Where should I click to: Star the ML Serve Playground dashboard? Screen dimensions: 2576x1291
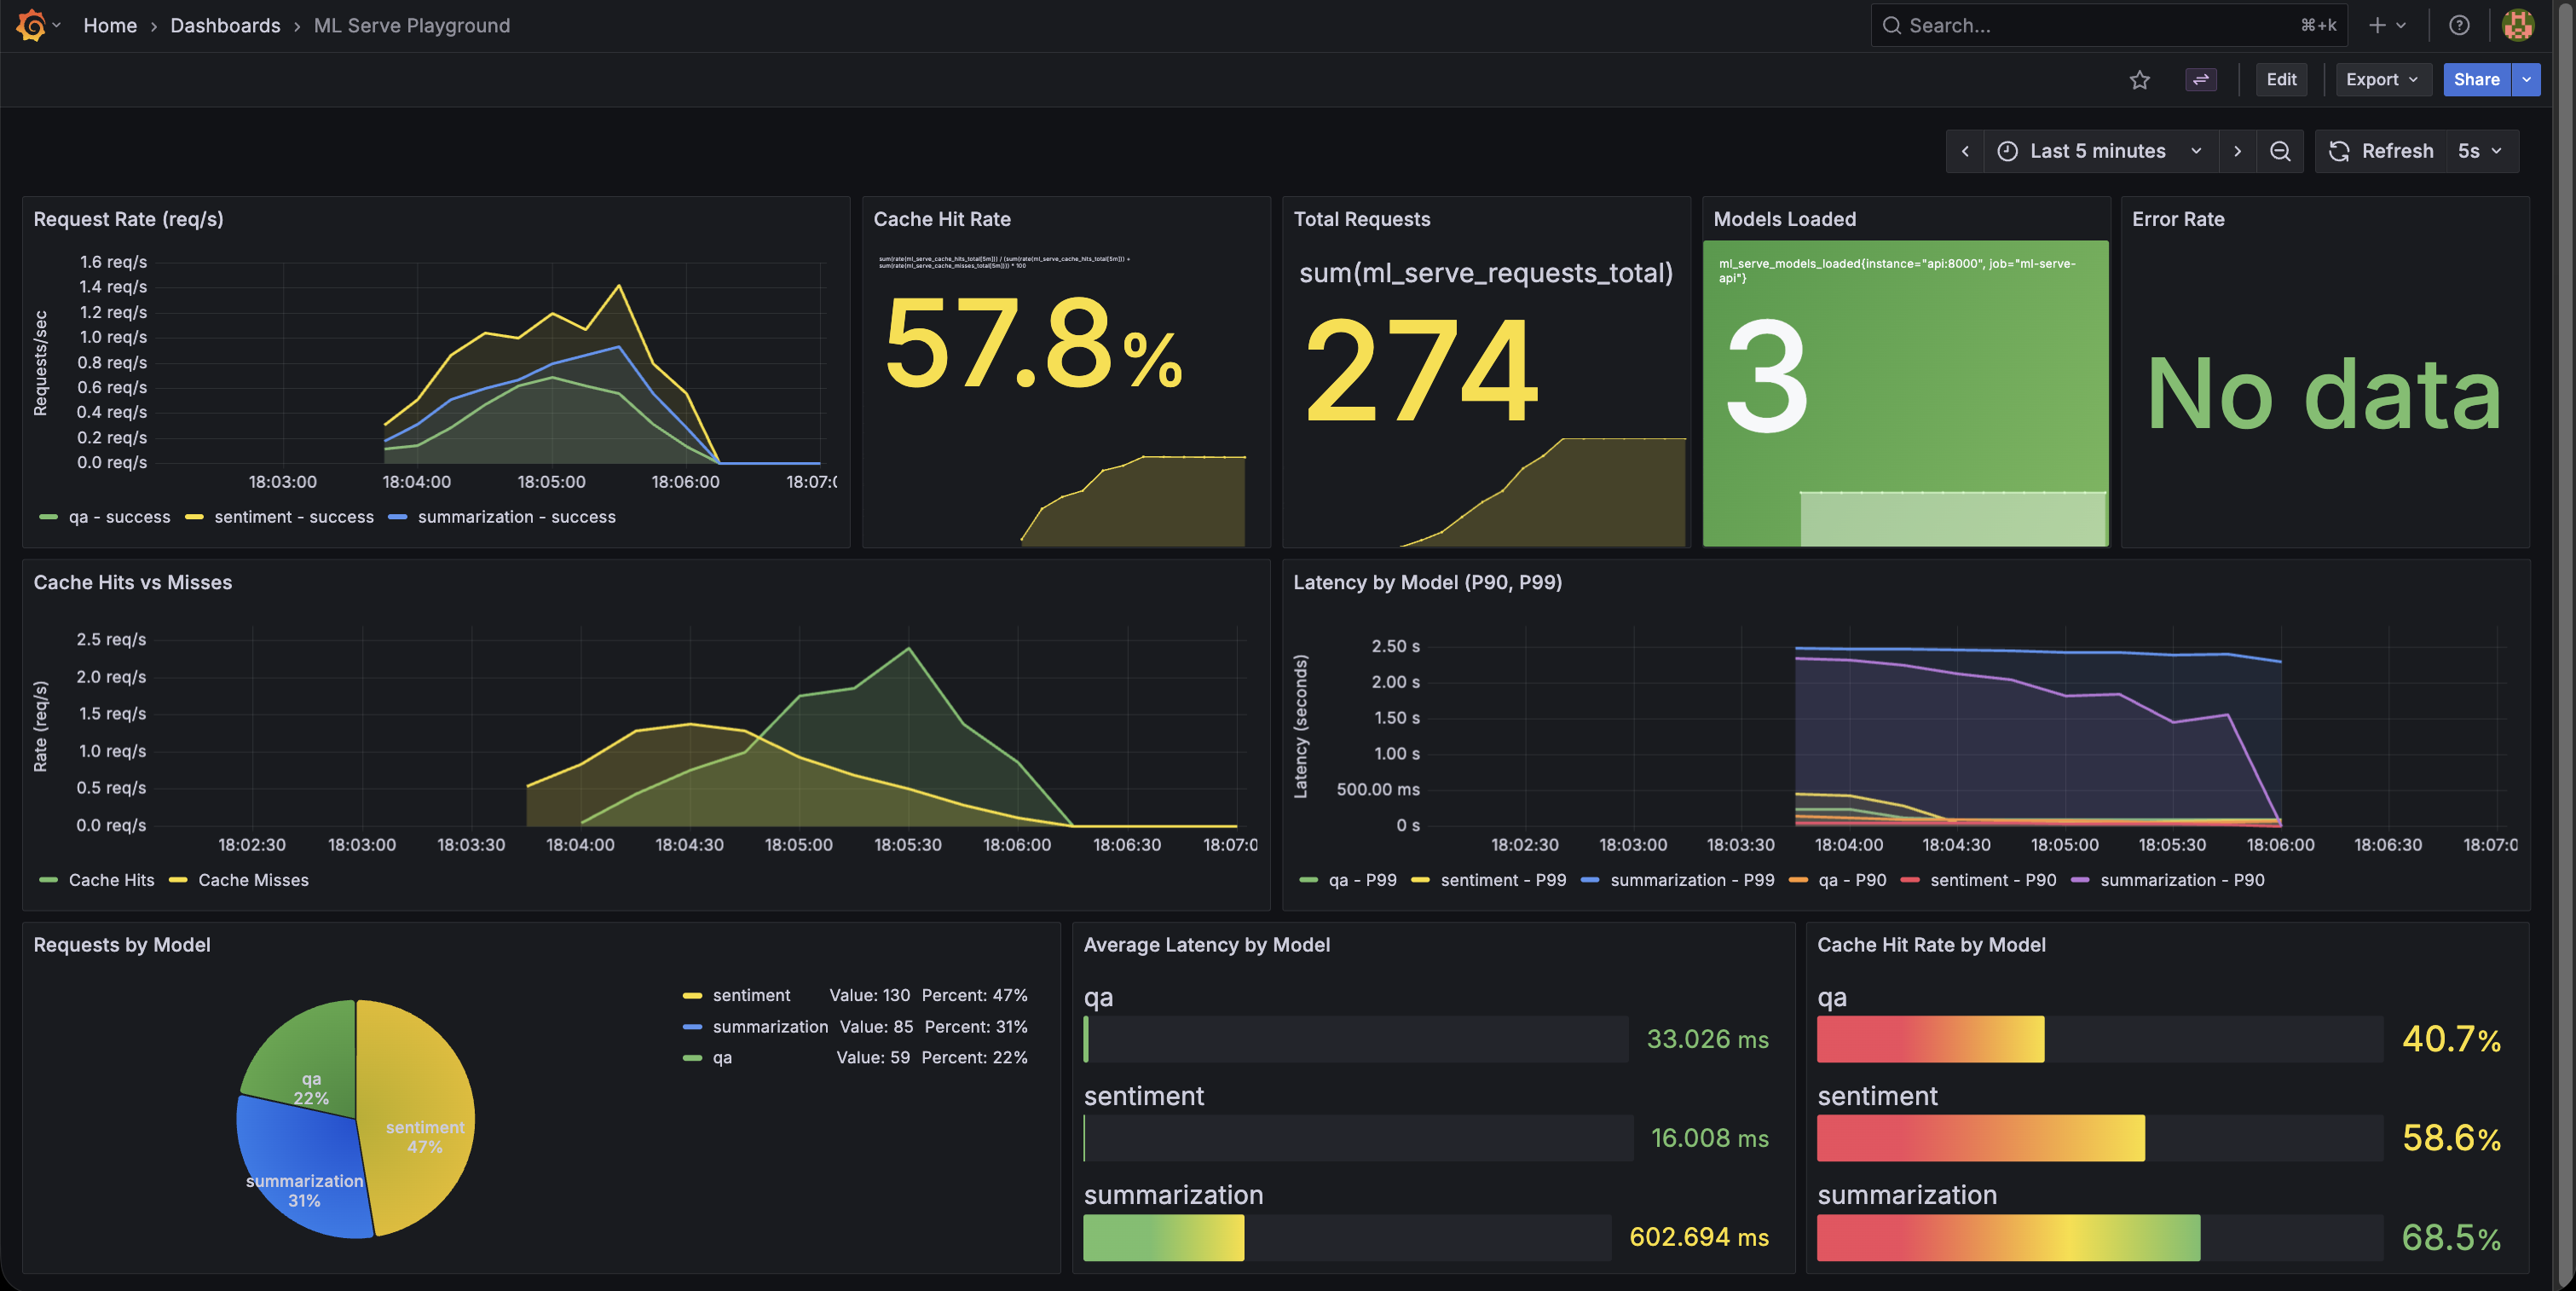2141,80
